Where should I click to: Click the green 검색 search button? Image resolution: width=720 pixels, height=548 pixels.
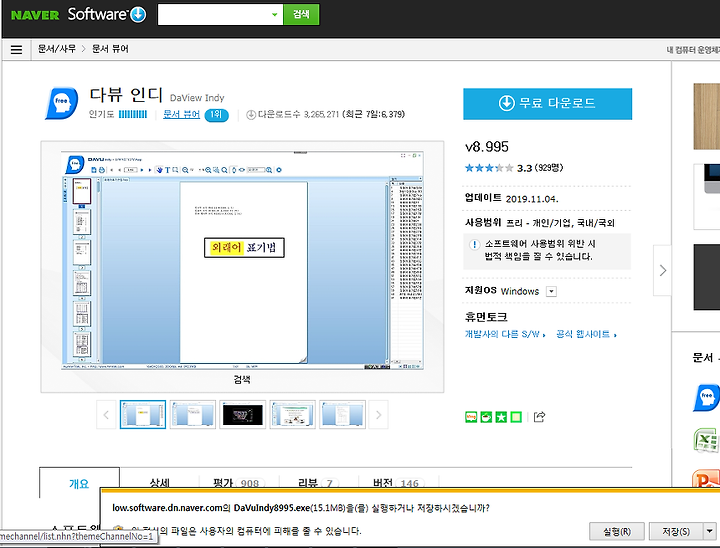[301, 15]
